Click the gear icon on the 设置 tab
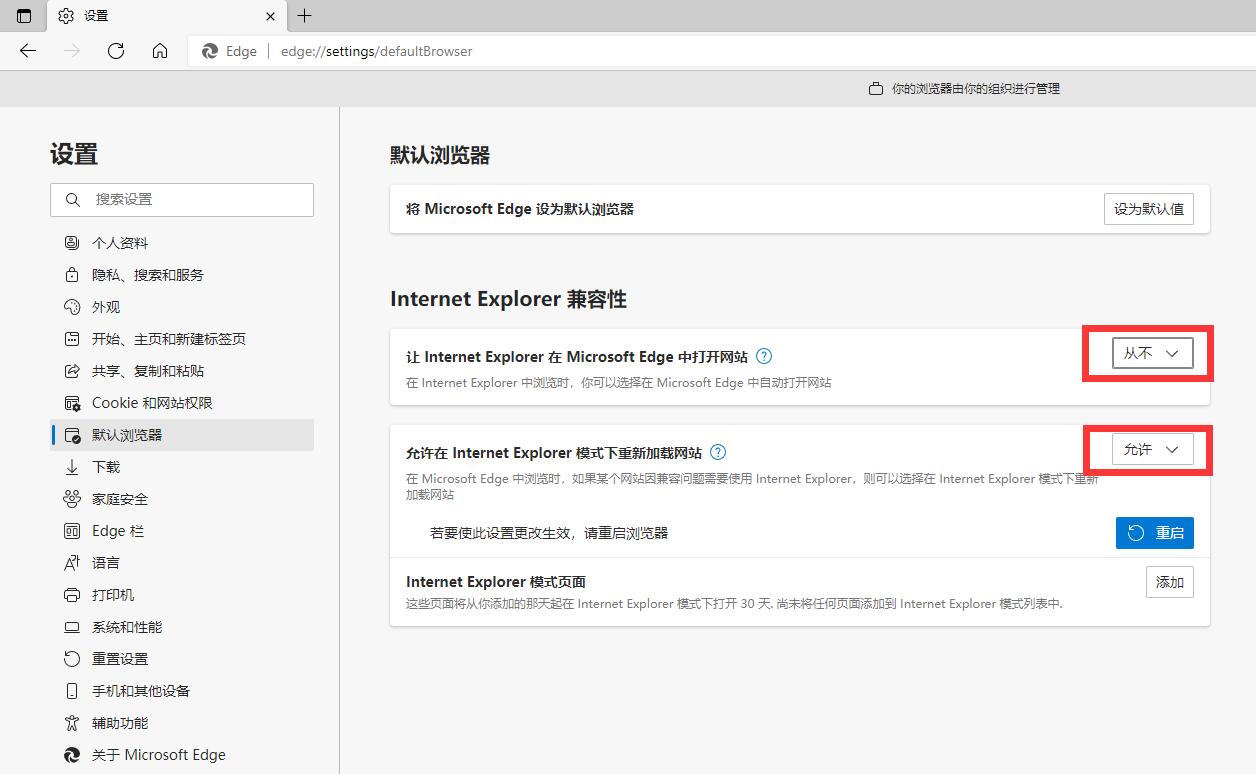Viewport: 1256px width, 774px height. tap(66, 15)
